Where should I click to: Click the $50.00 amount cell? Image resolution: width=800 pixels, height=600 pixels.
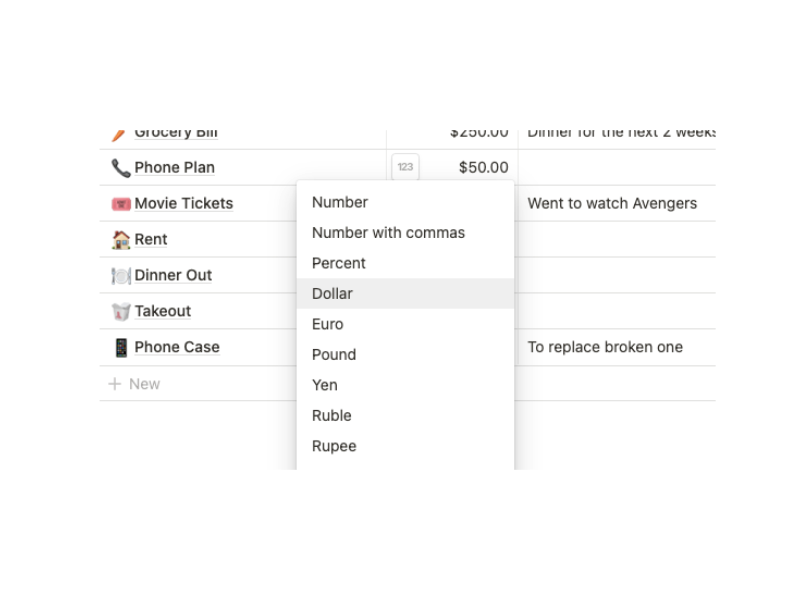pyautogui.click(x=483, y=167)
